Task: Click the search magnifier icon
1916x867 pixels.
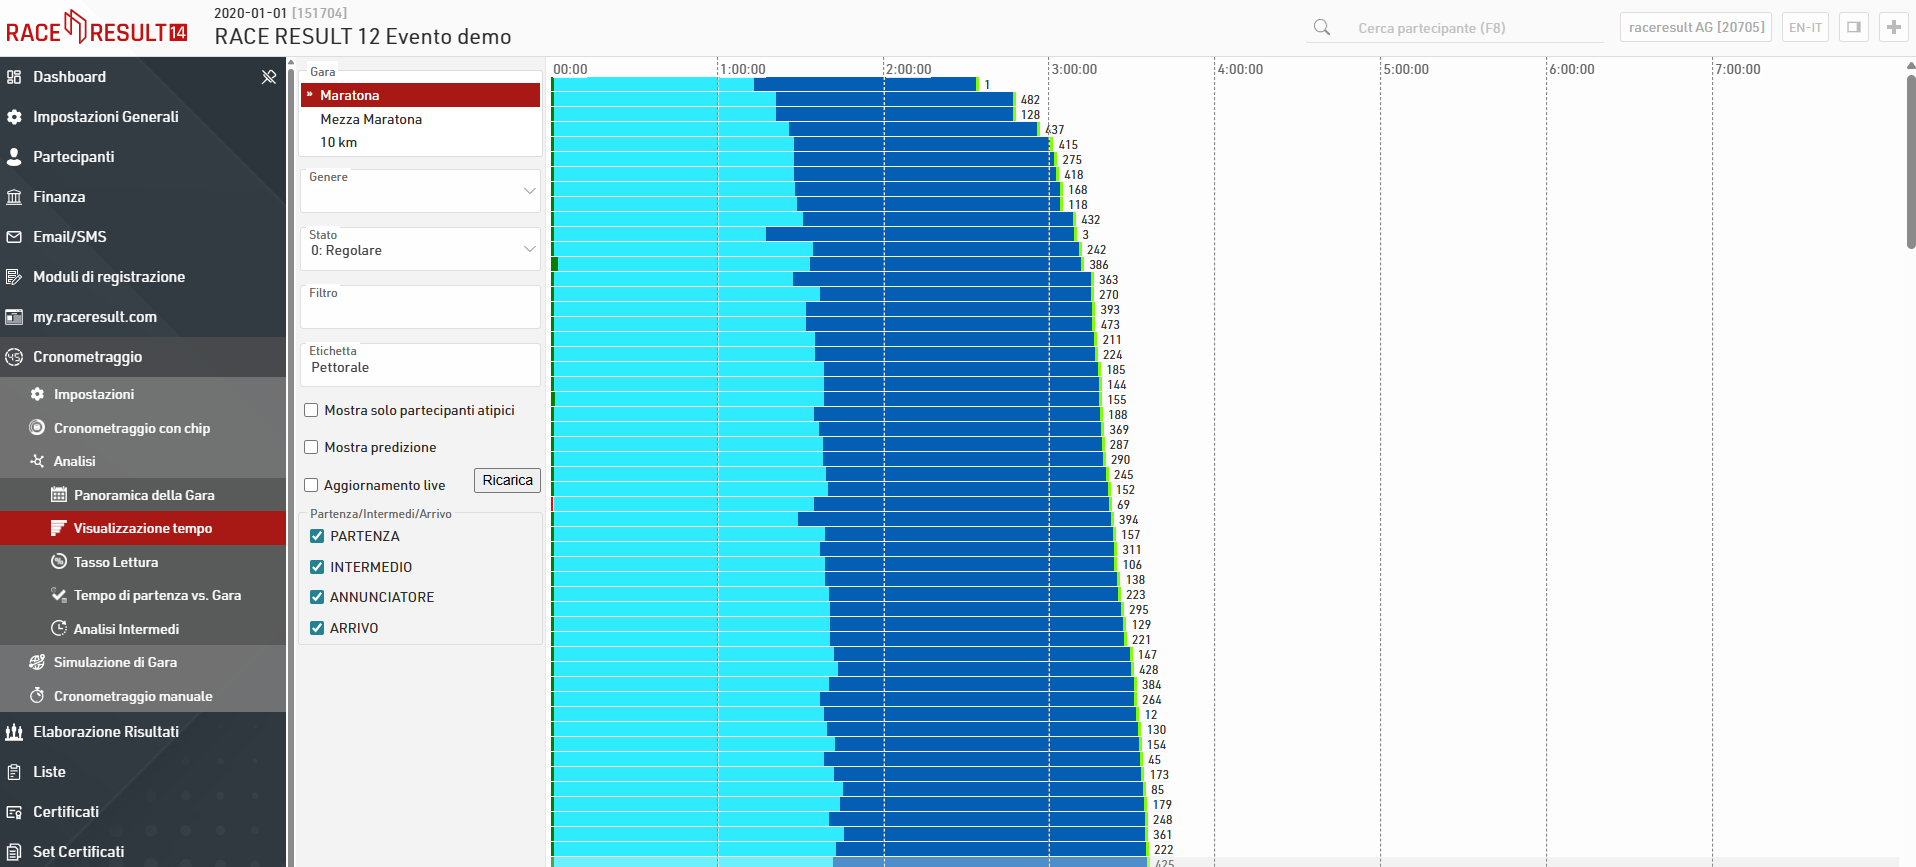Action: (x=1321, y=28)
